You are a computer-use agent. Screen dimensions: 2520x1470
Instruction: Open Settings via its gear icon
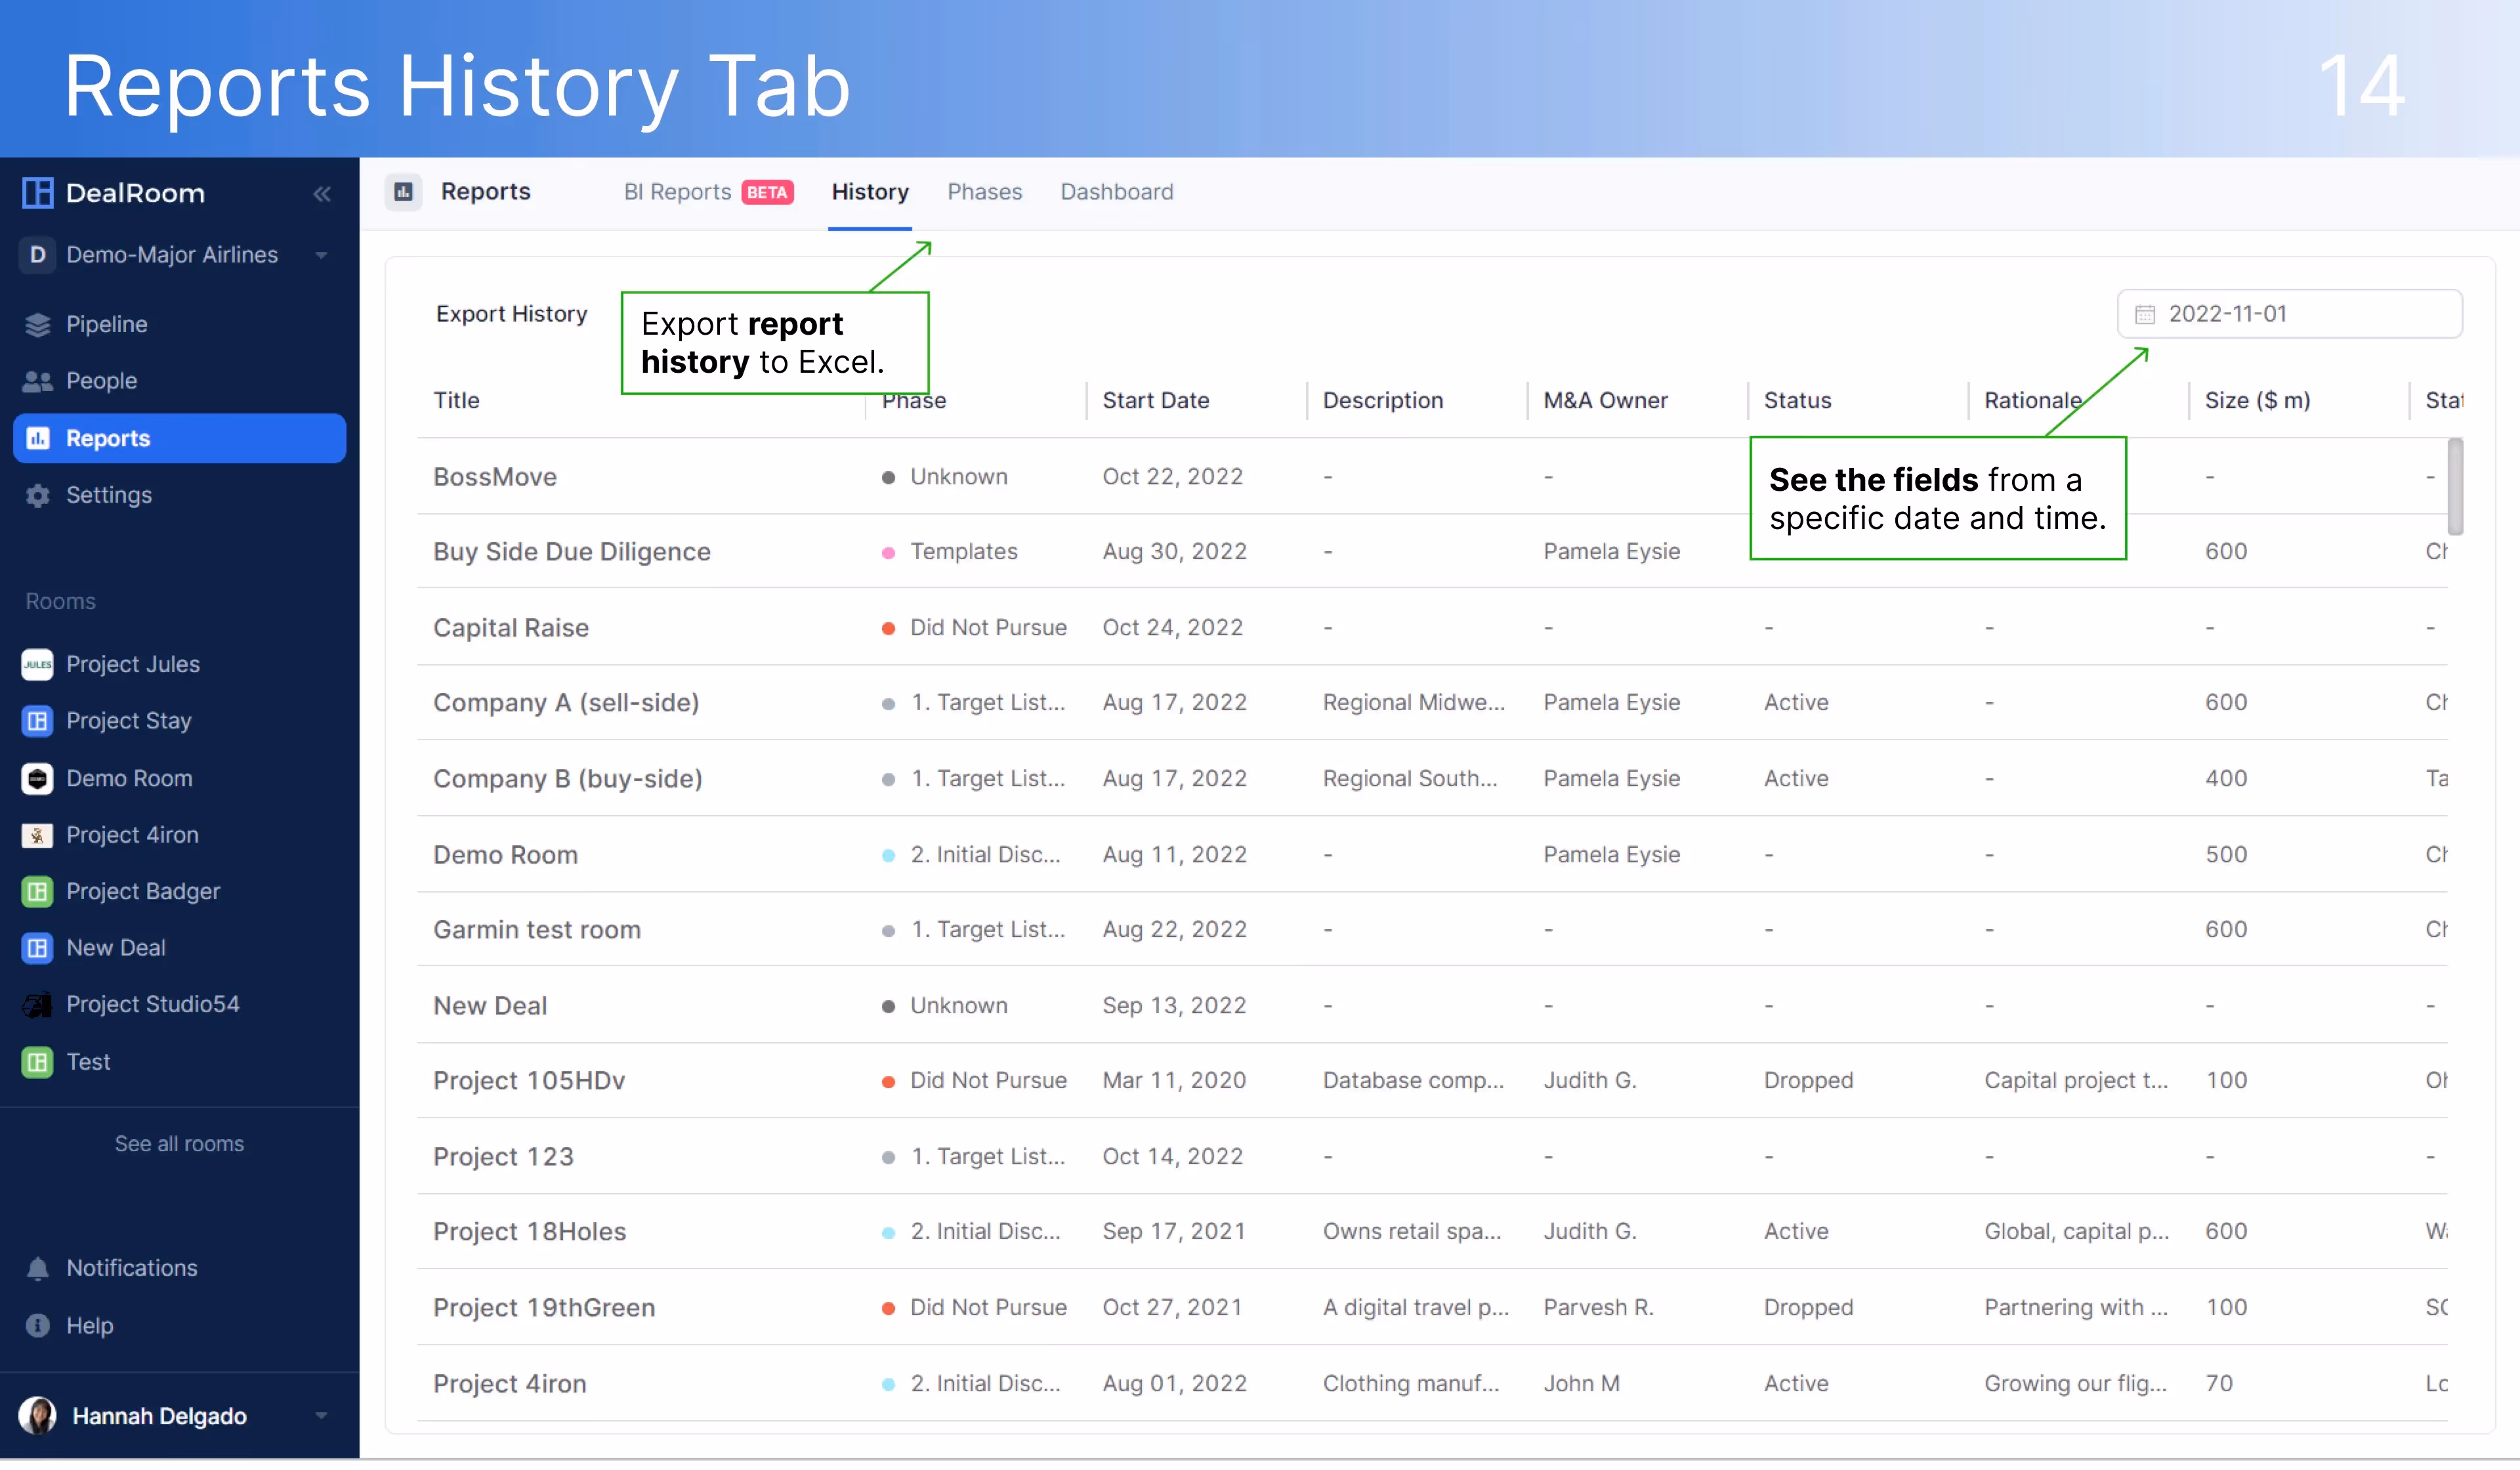(x=37, y=495)
